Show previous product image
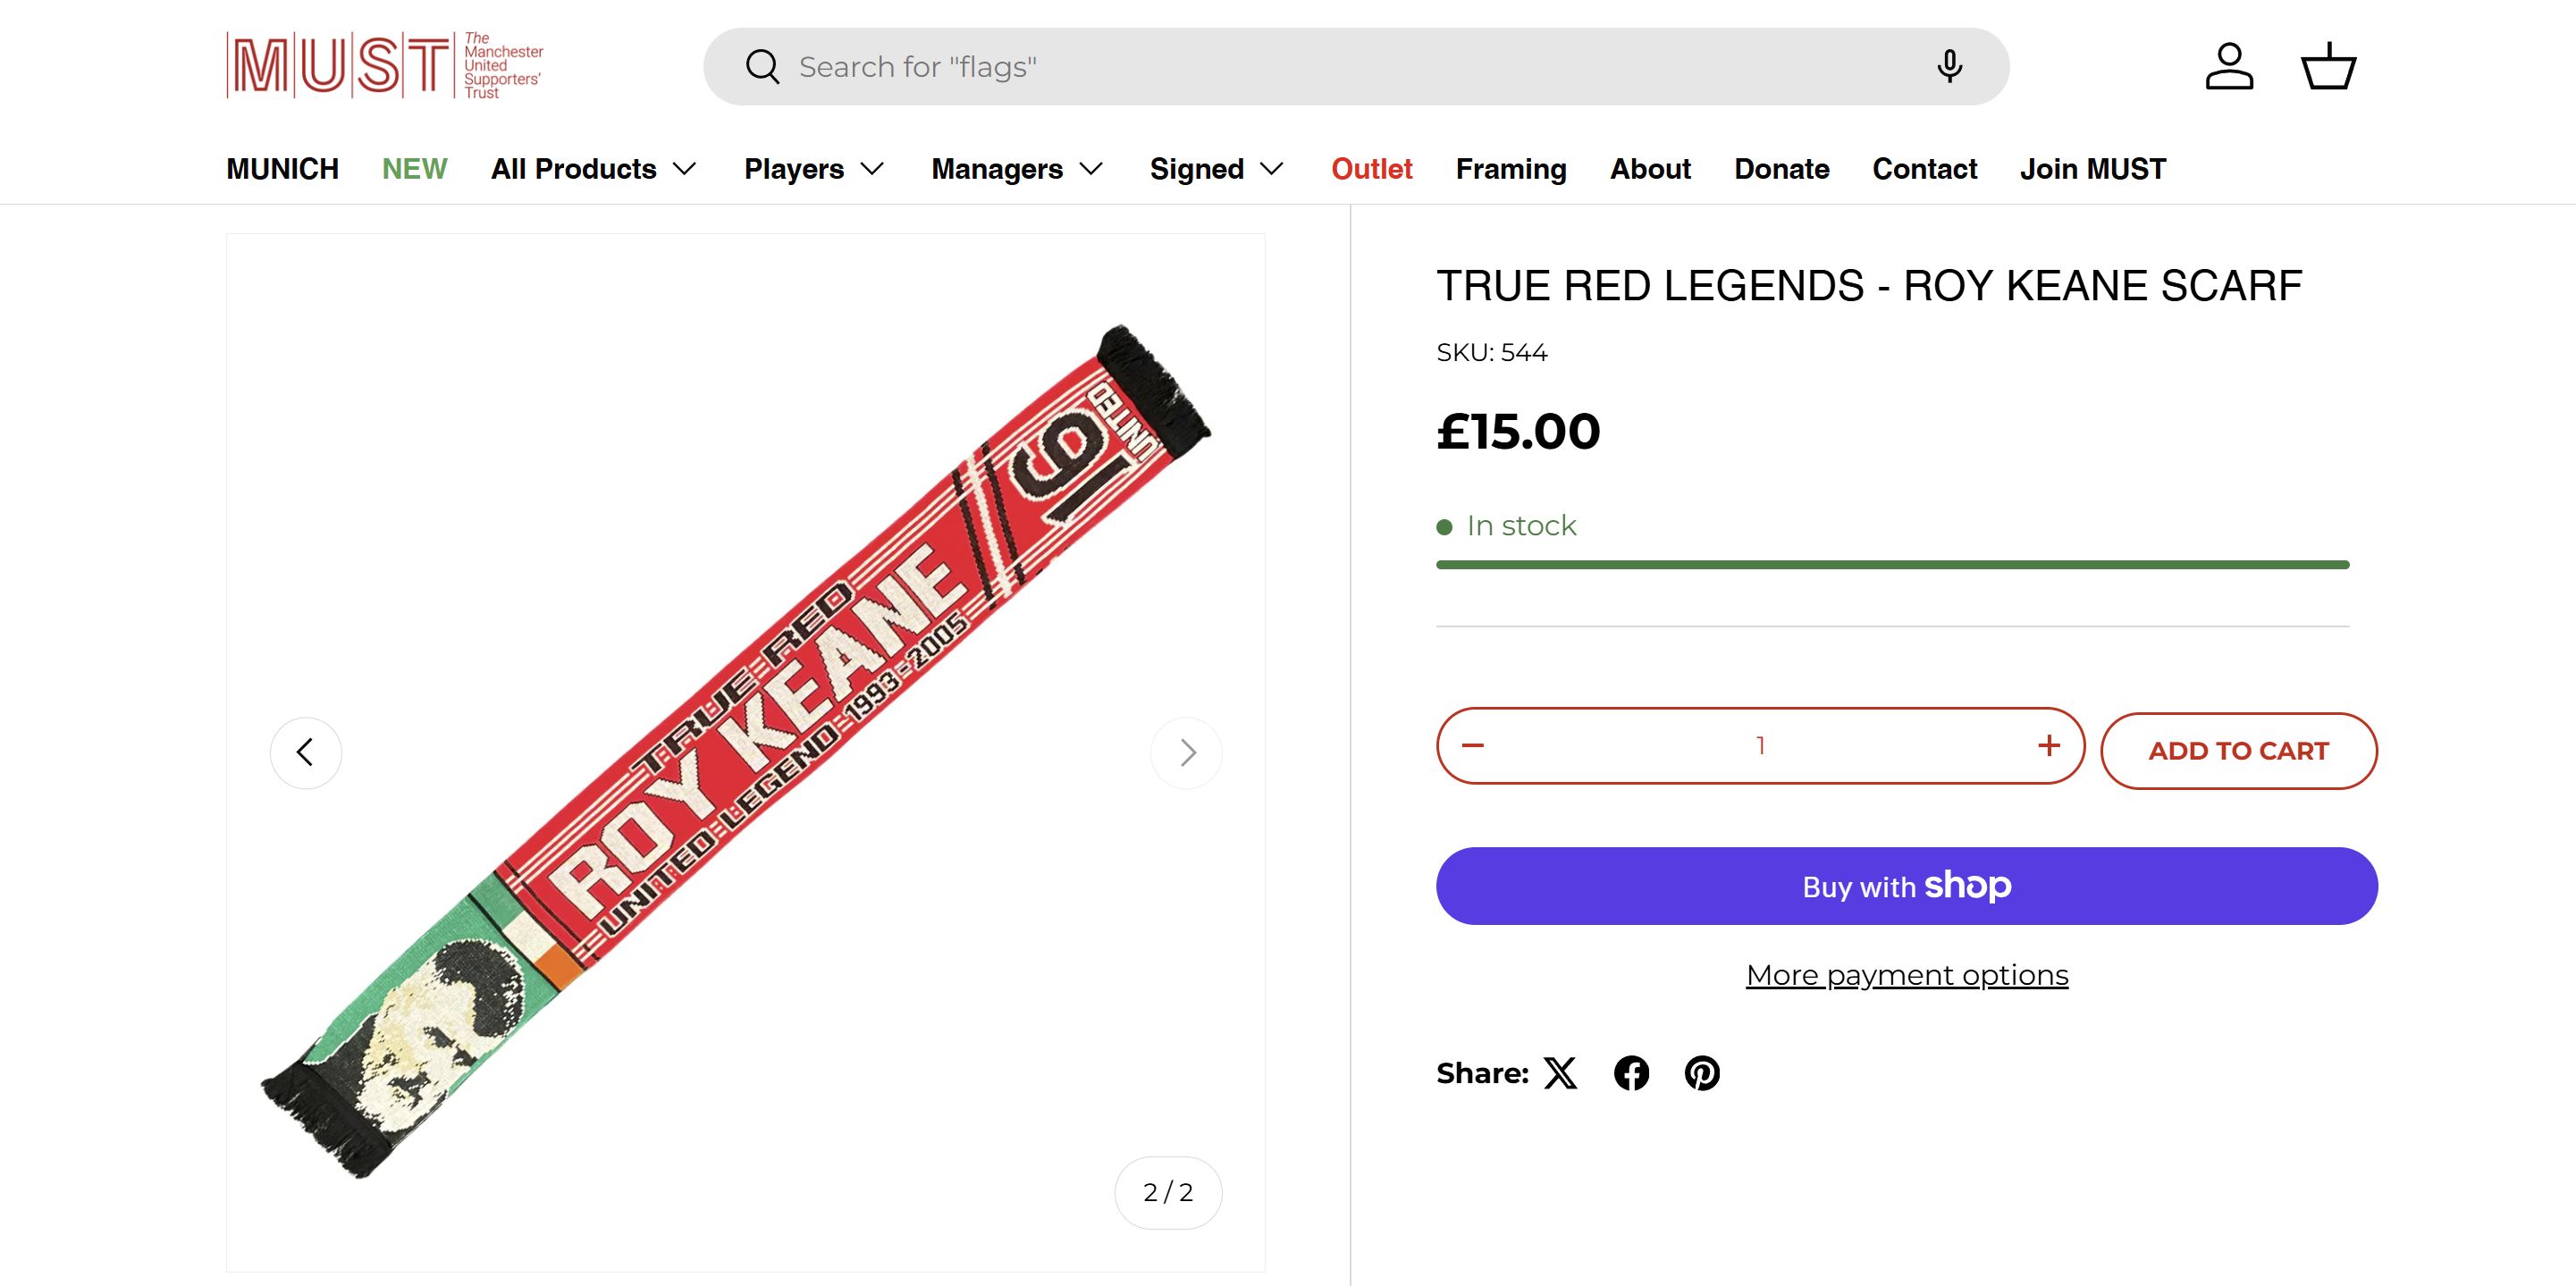The height and width of the screenshot is (1286, 2576). coord(306,752)
